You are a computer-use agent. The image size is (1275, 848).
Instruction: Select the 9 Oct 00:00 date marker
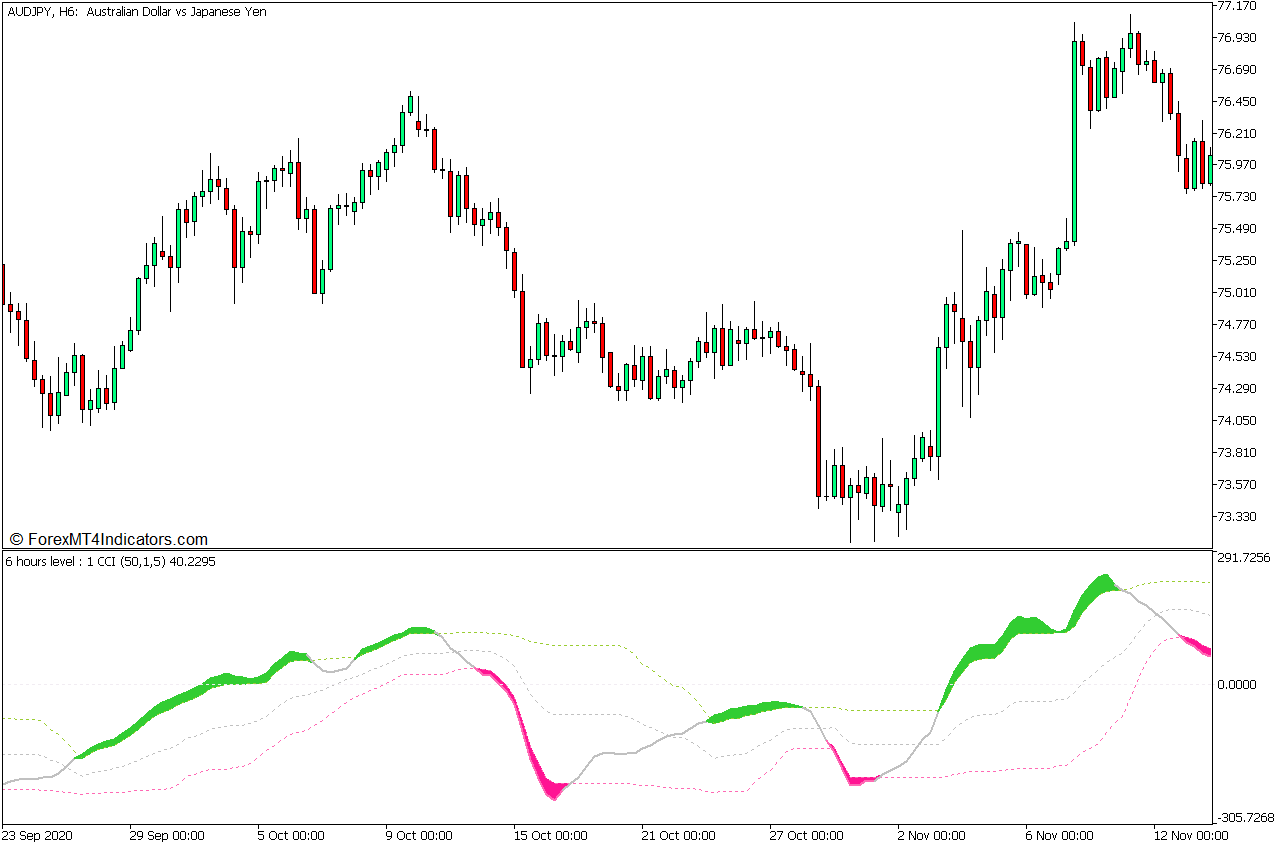tap(418, 835)
